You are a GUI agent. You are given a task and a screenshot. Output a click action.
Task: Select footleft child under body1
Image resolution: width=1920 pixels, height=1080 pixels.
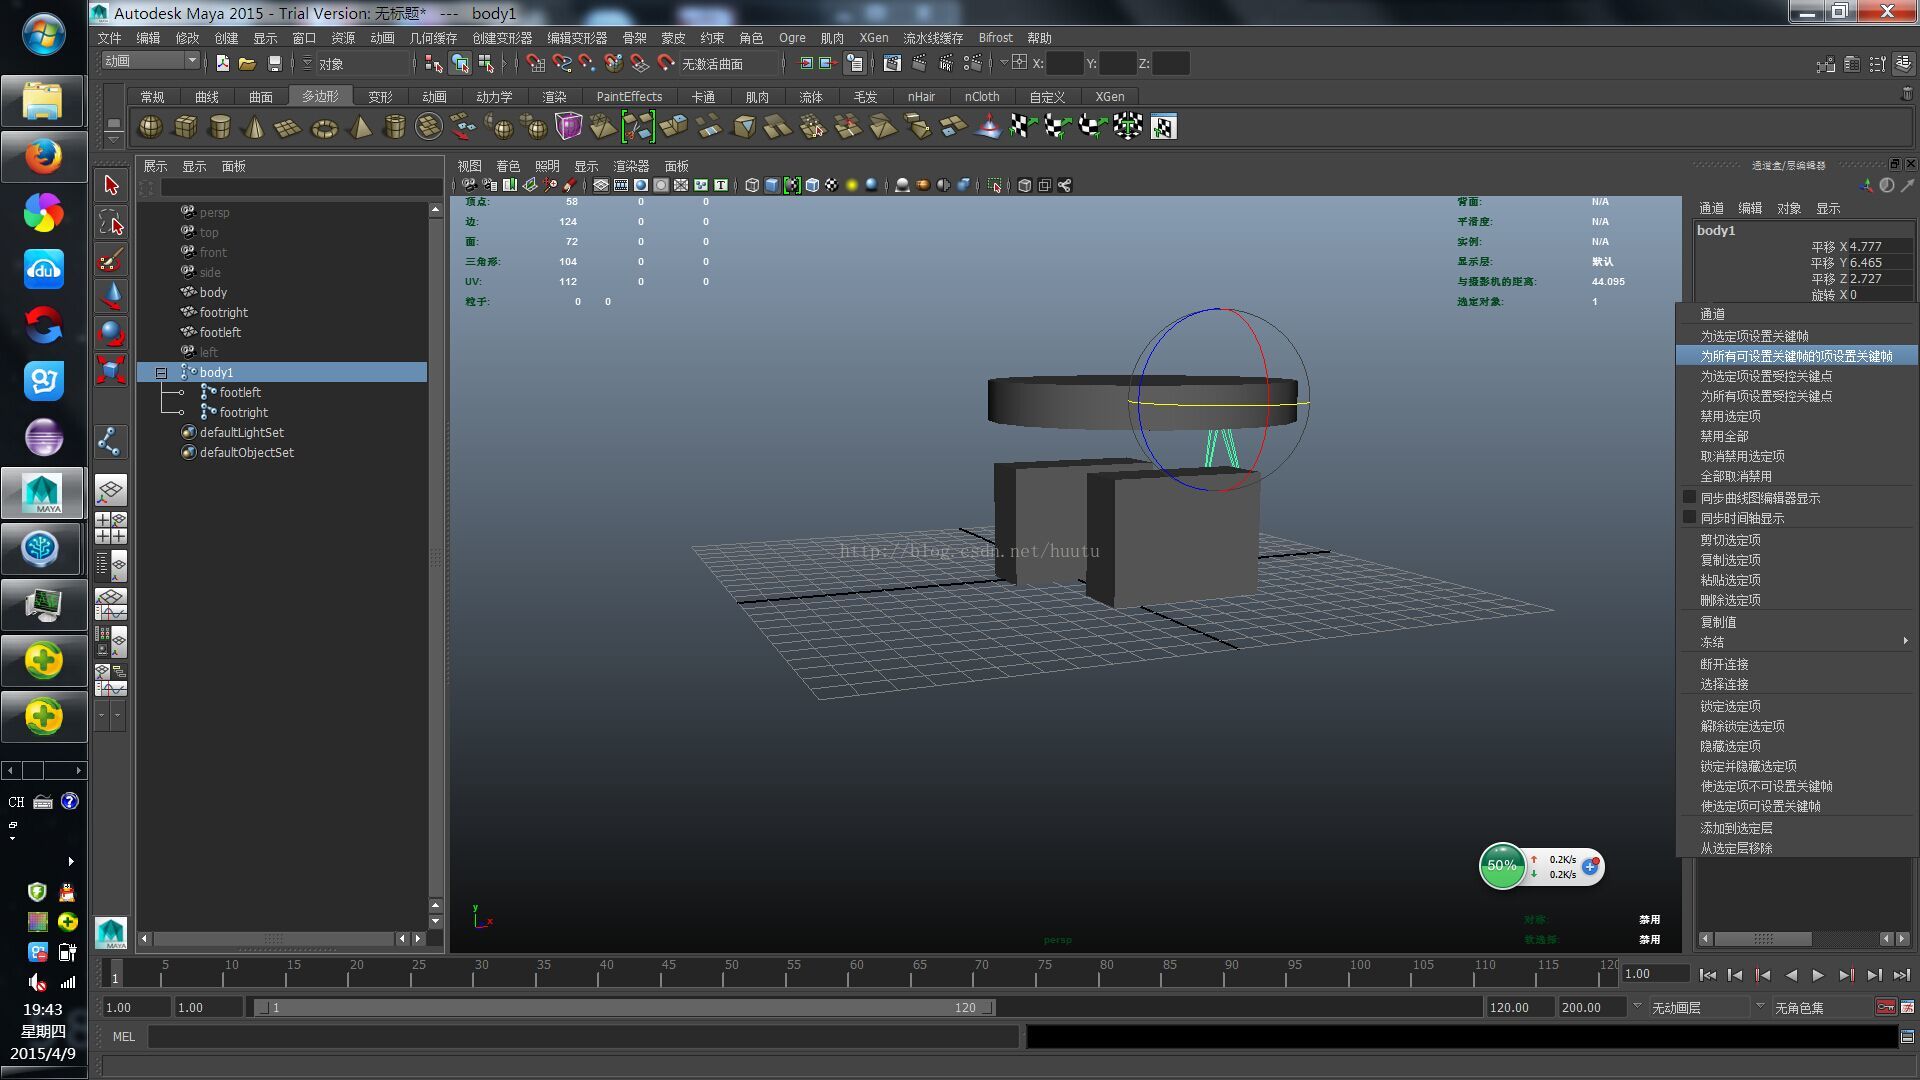pos(240,392)
